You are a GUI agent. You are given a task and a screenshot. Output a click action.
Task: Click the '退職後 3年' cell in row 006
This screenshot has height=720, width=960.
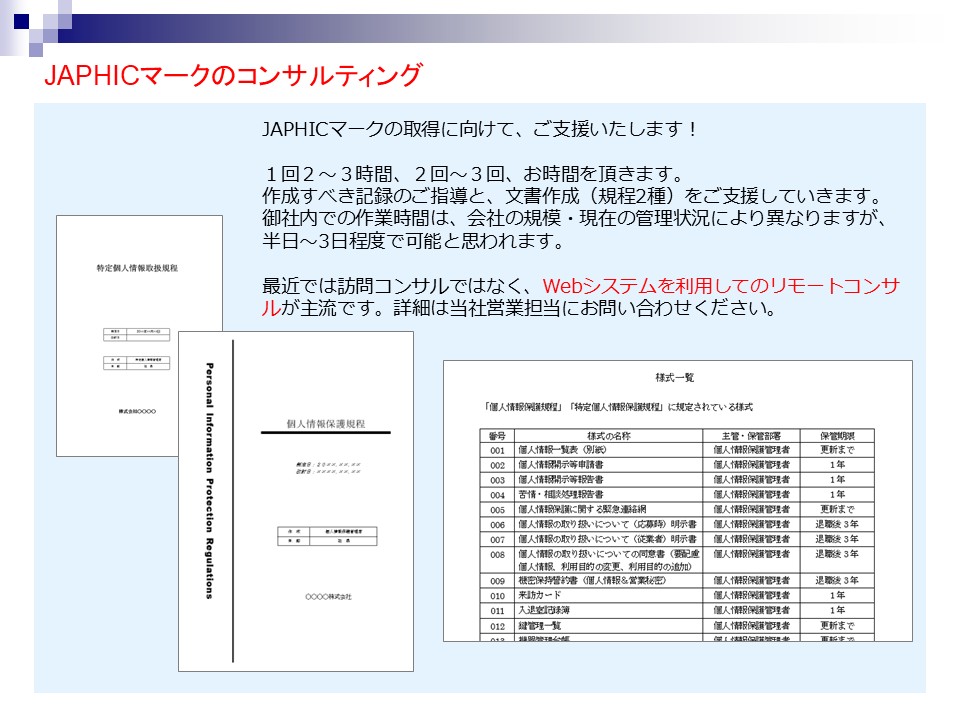coord(837,524)
